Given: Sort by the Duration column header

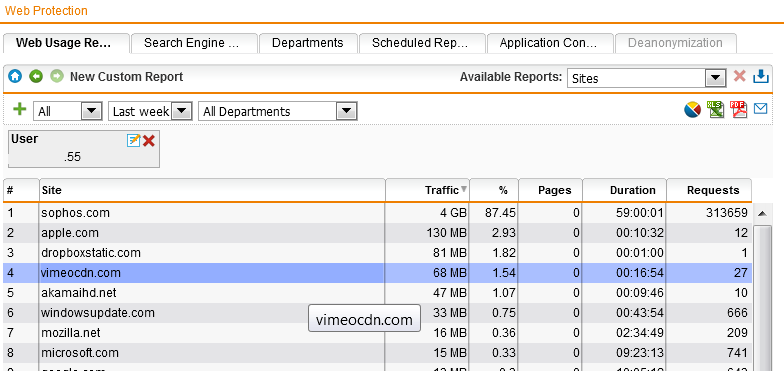Looking at the screenshot, I should tap(624, 190).
